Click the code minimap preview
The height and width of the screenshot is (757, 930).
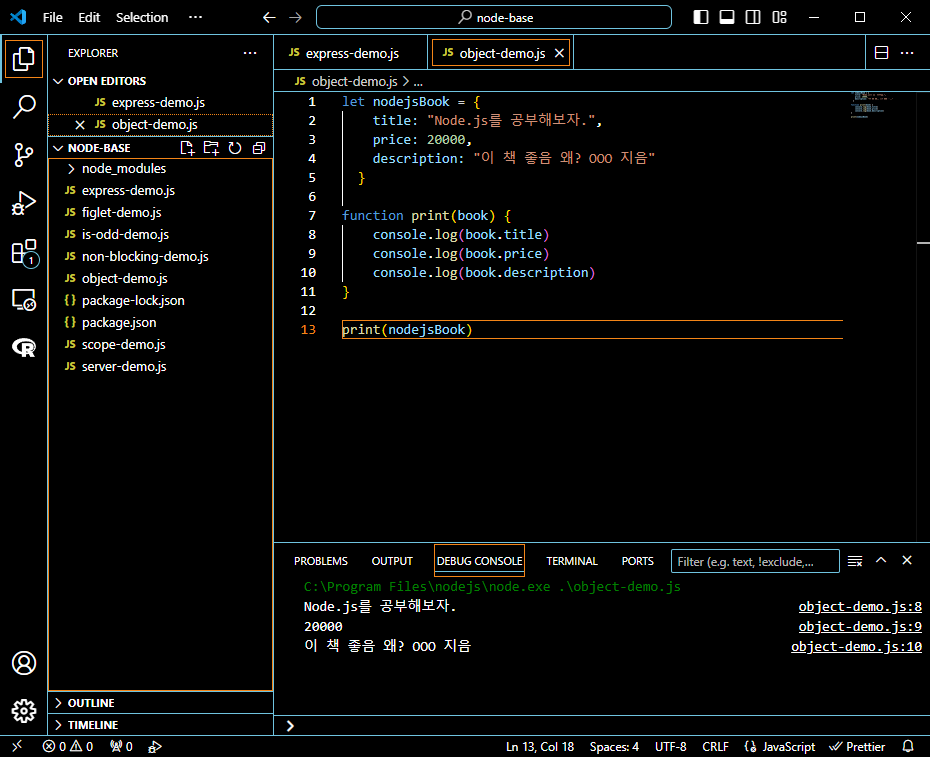tap(871, 105)
